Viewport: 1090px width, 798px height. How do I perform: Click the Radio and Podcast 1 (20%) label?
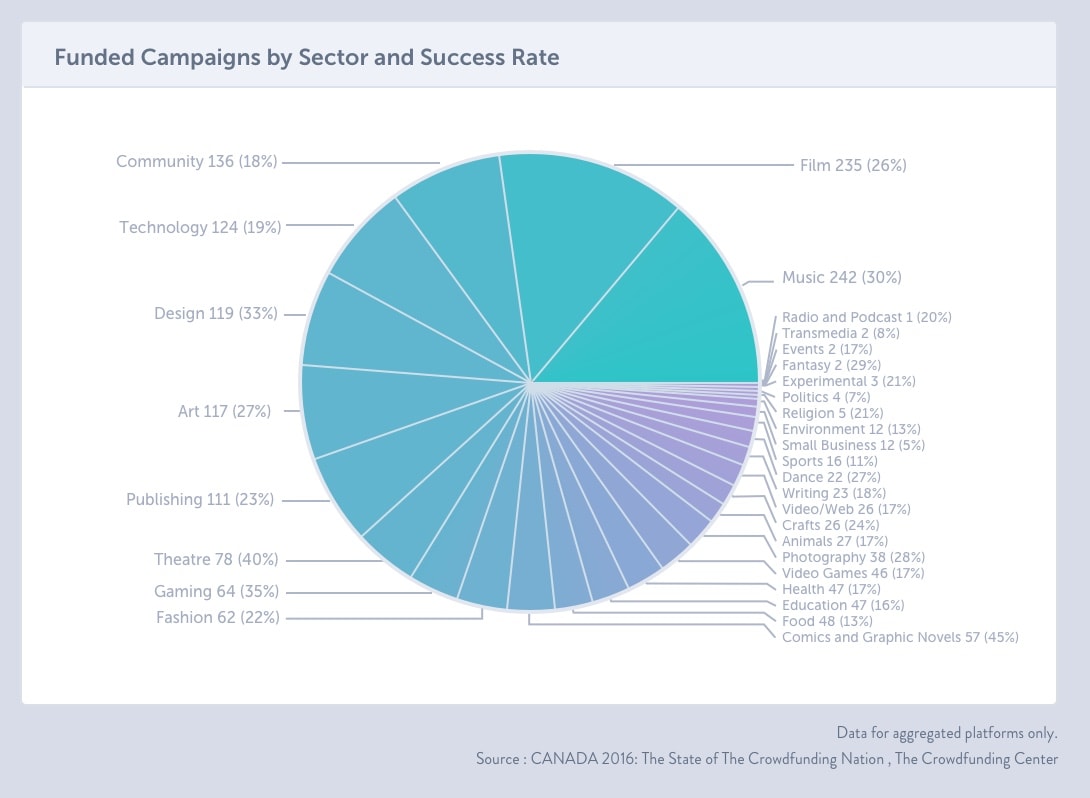pos(866,317)
